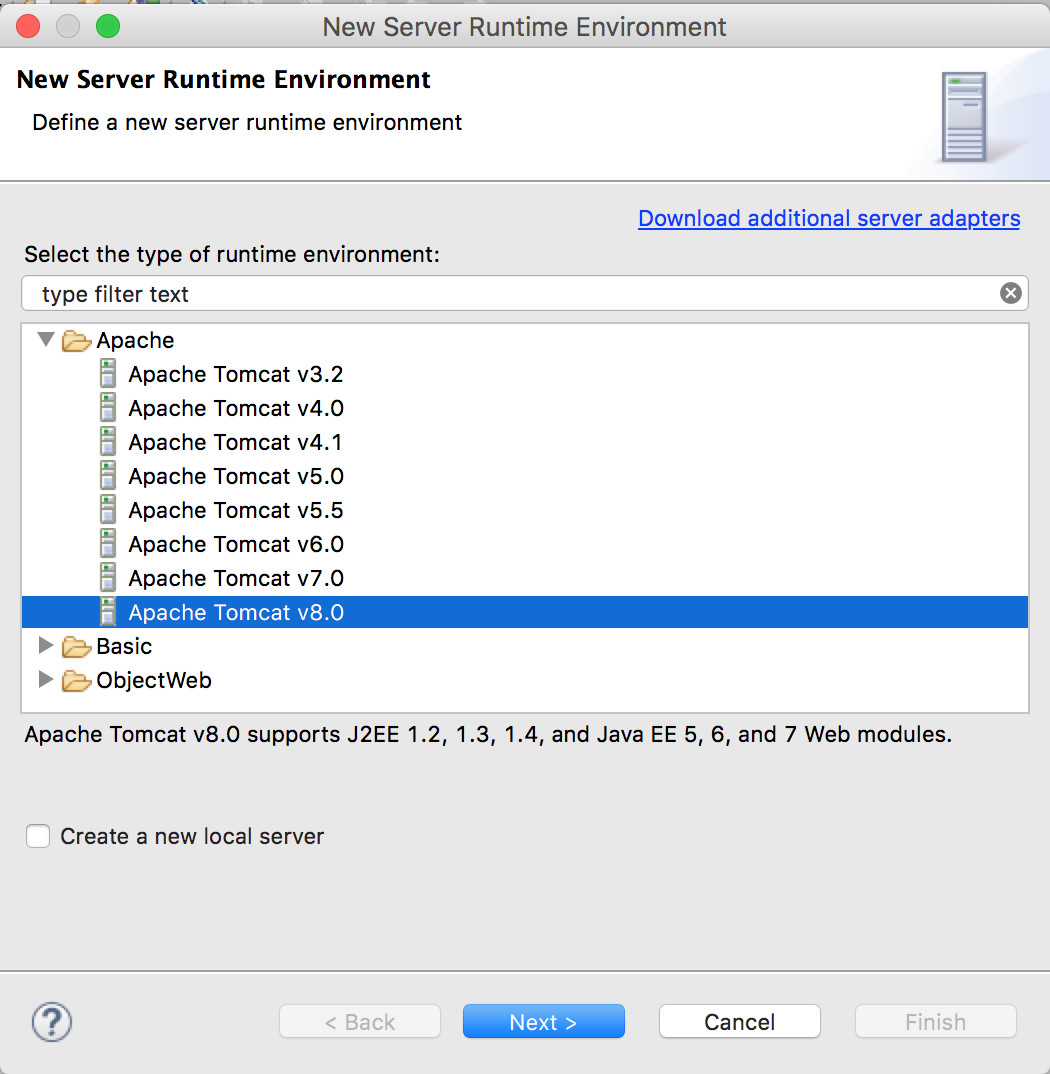This screenshot has width=1050, height=1074.
Task: Expand the ObjectWeb tree node
Action: 46,679
